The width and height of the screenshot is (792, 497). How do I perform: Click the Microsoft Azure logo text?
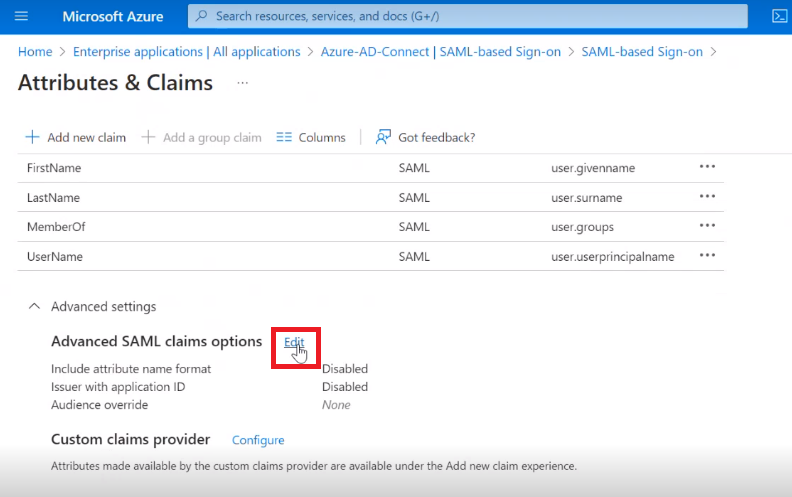pos(113,17)
